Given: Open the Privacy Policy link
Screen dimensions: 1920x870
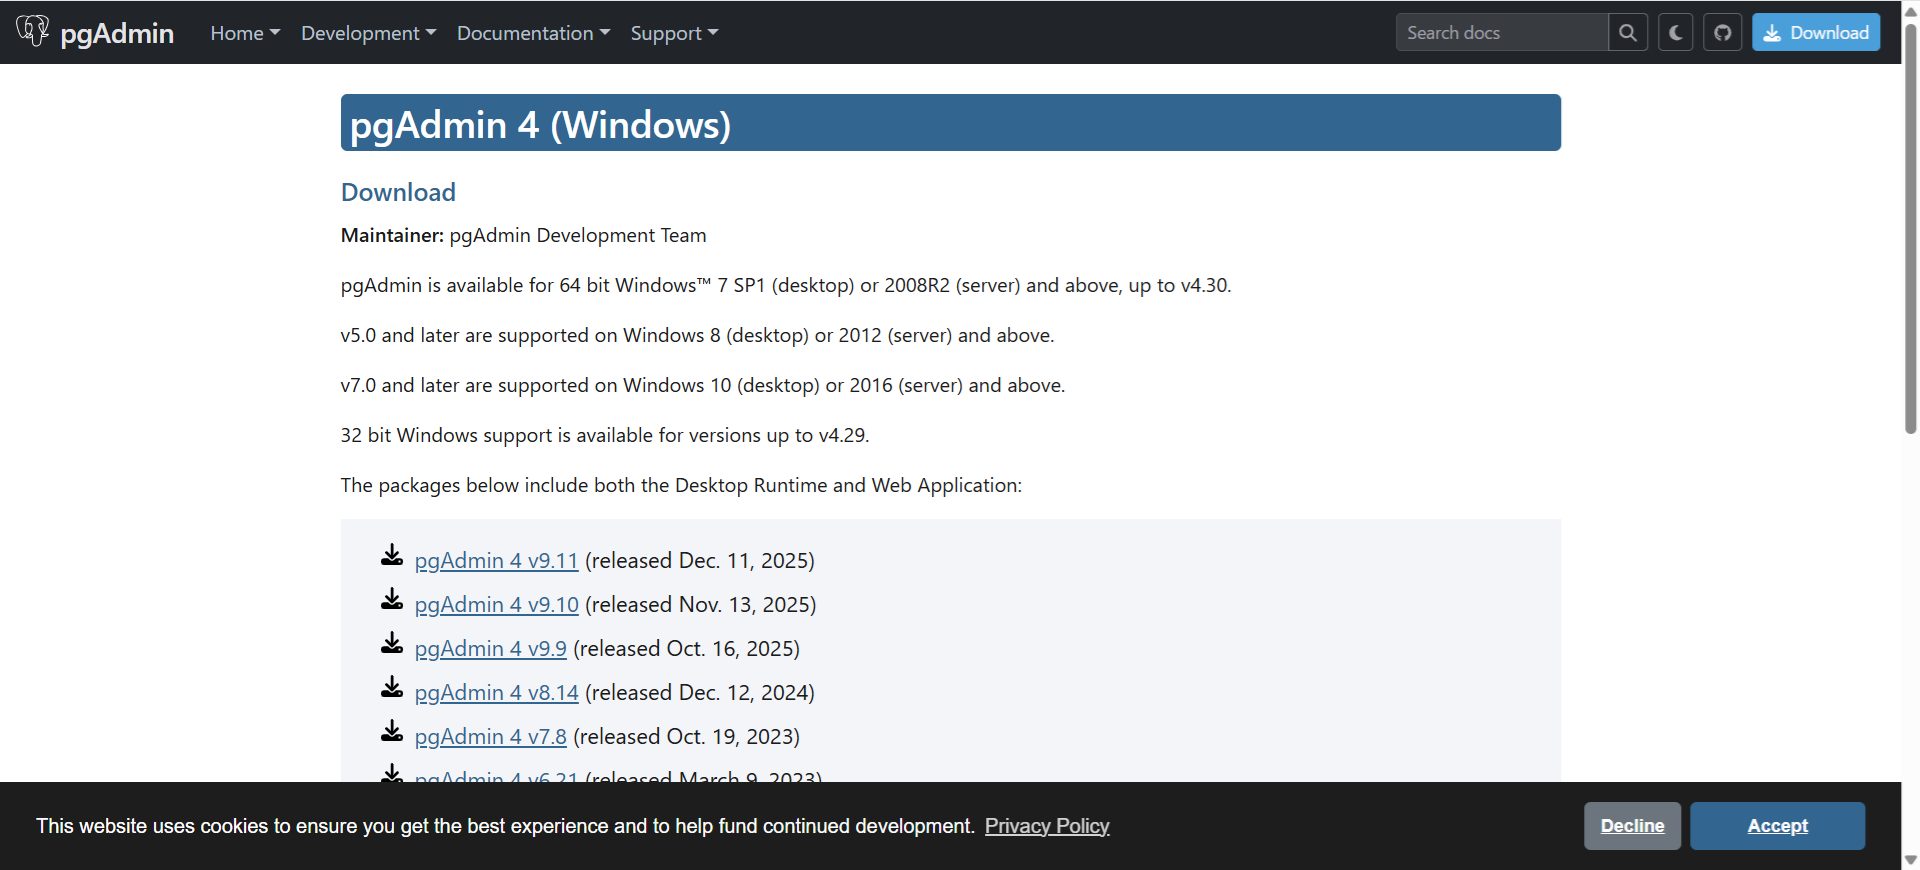Looking at the screenshot, I should click(1046, 826).
